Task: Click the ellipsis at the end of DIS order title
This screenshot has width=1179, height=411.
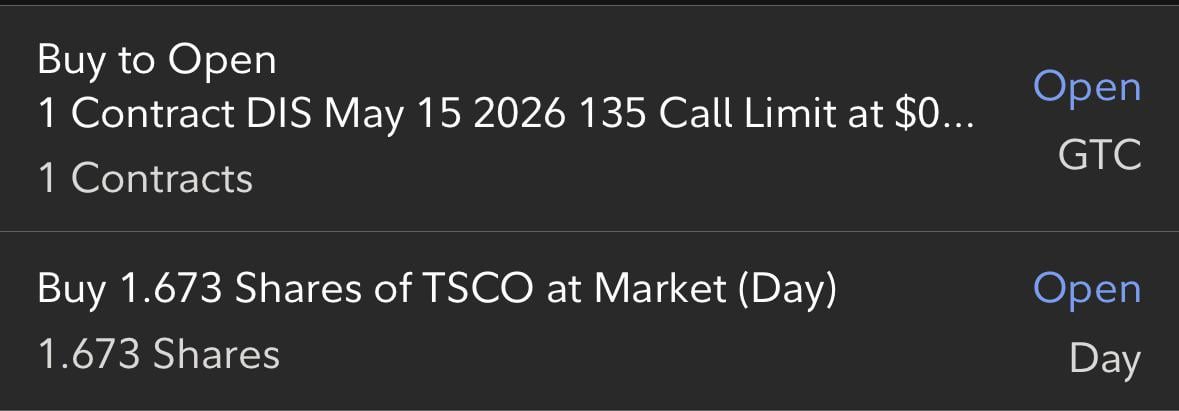Action: [958, 122]
